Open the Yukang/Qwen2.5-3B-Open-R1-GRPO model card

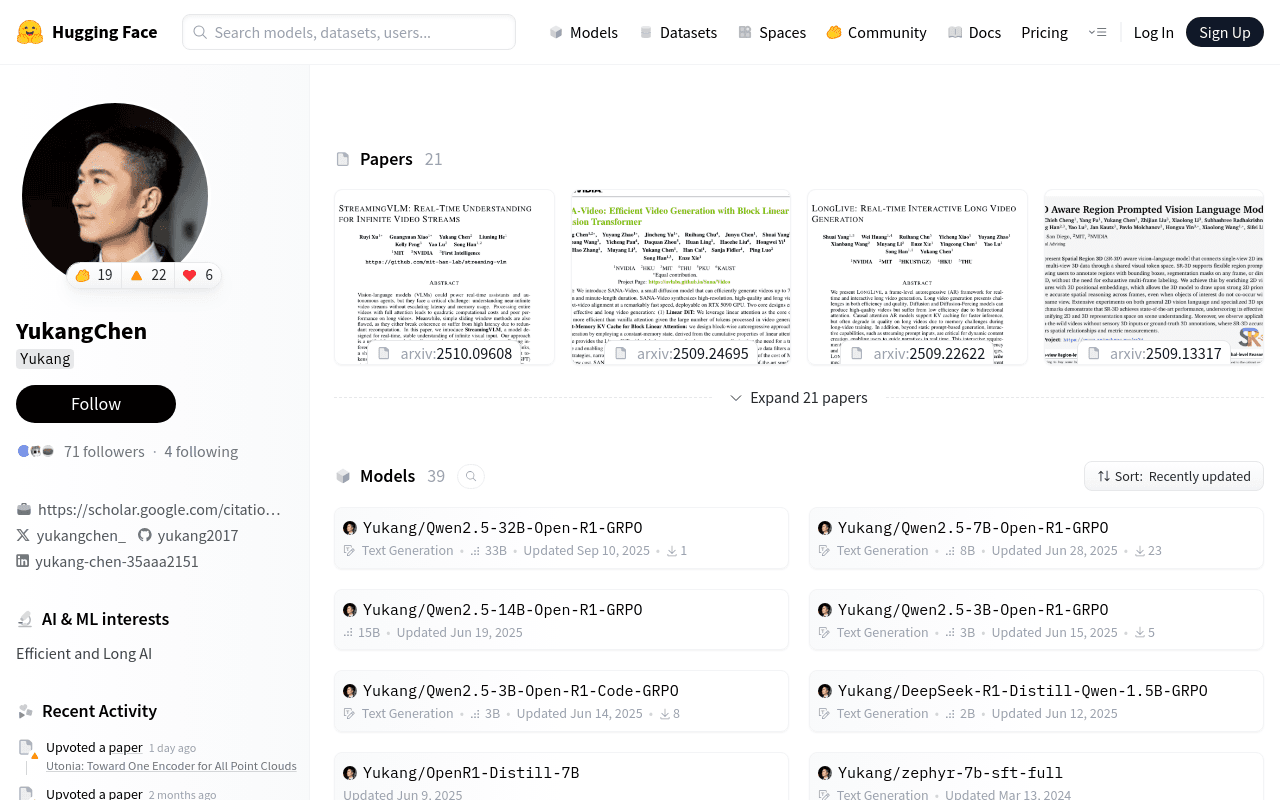[1036, 620]
